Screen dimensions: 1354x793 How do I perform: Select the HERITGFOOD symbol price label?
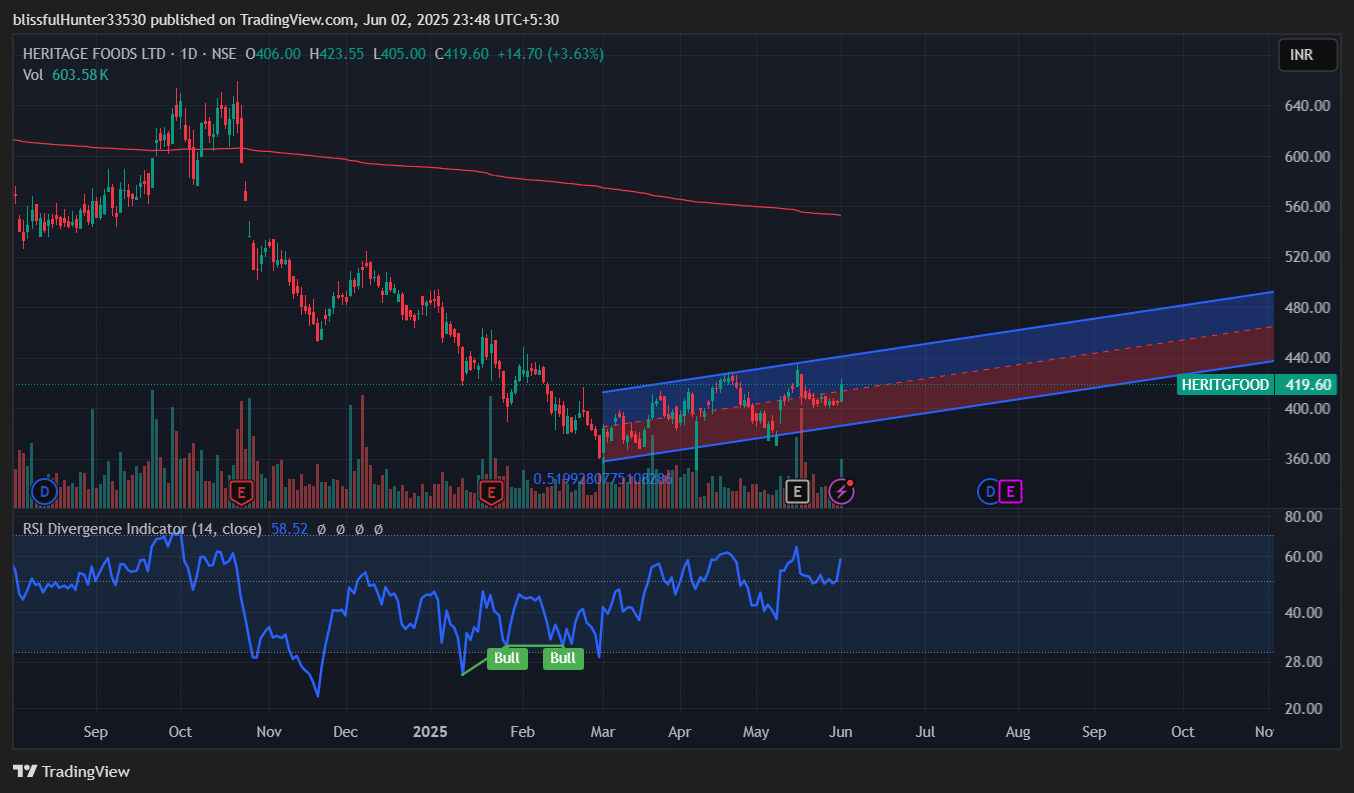(1225, 385)
